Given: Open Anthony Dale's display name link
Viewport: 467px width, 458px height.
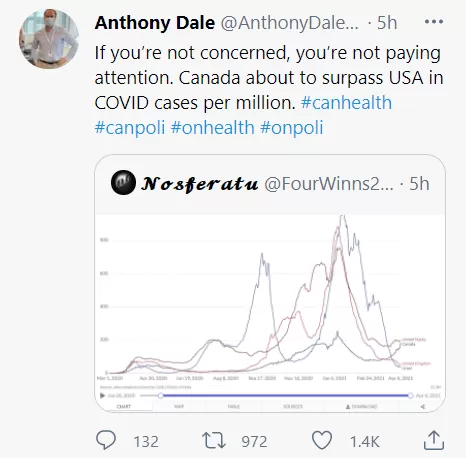Looking at the screenshot, I should pyautogui.click(x=155, y=23).
